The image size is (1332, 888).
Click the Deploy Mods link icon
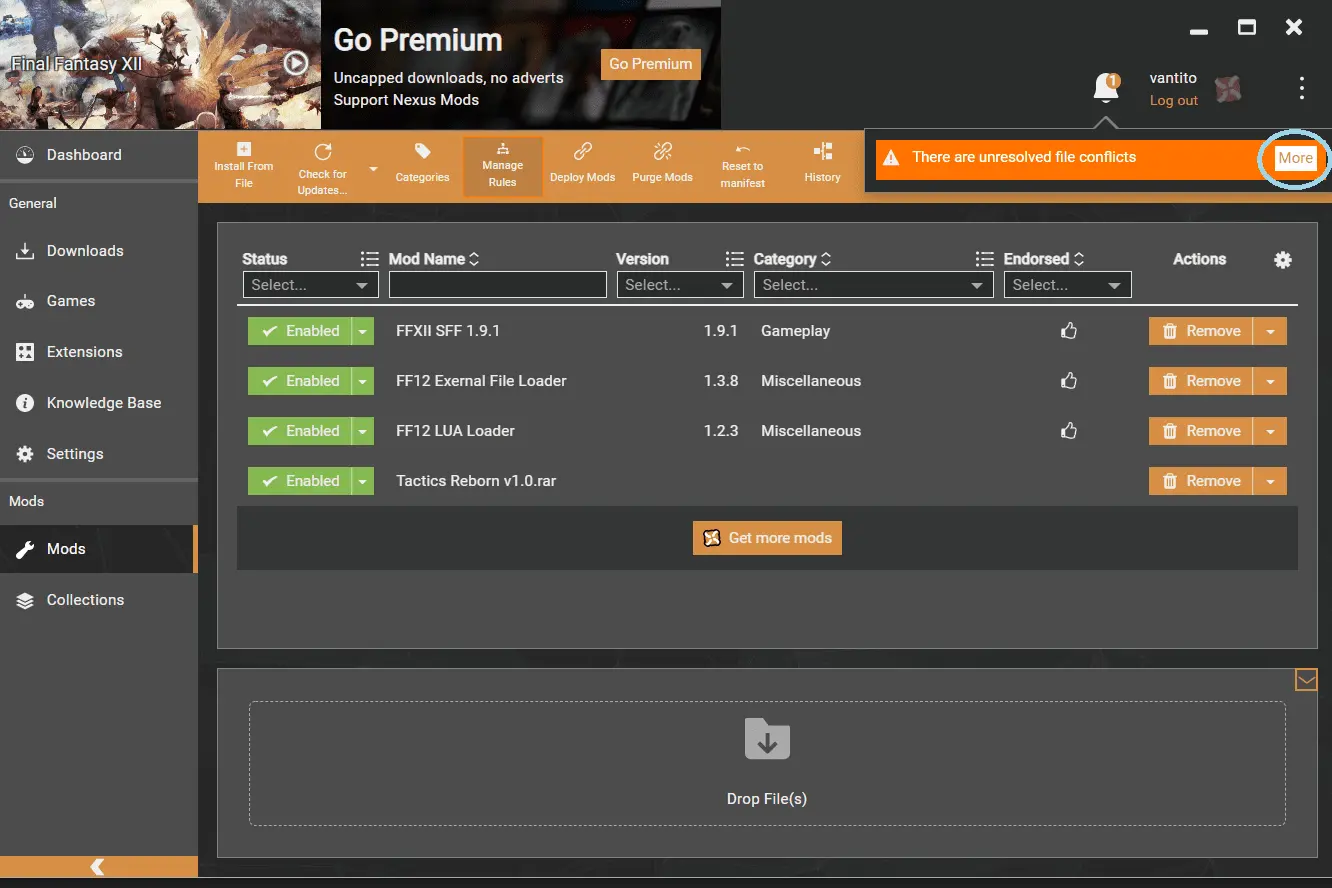582,151
